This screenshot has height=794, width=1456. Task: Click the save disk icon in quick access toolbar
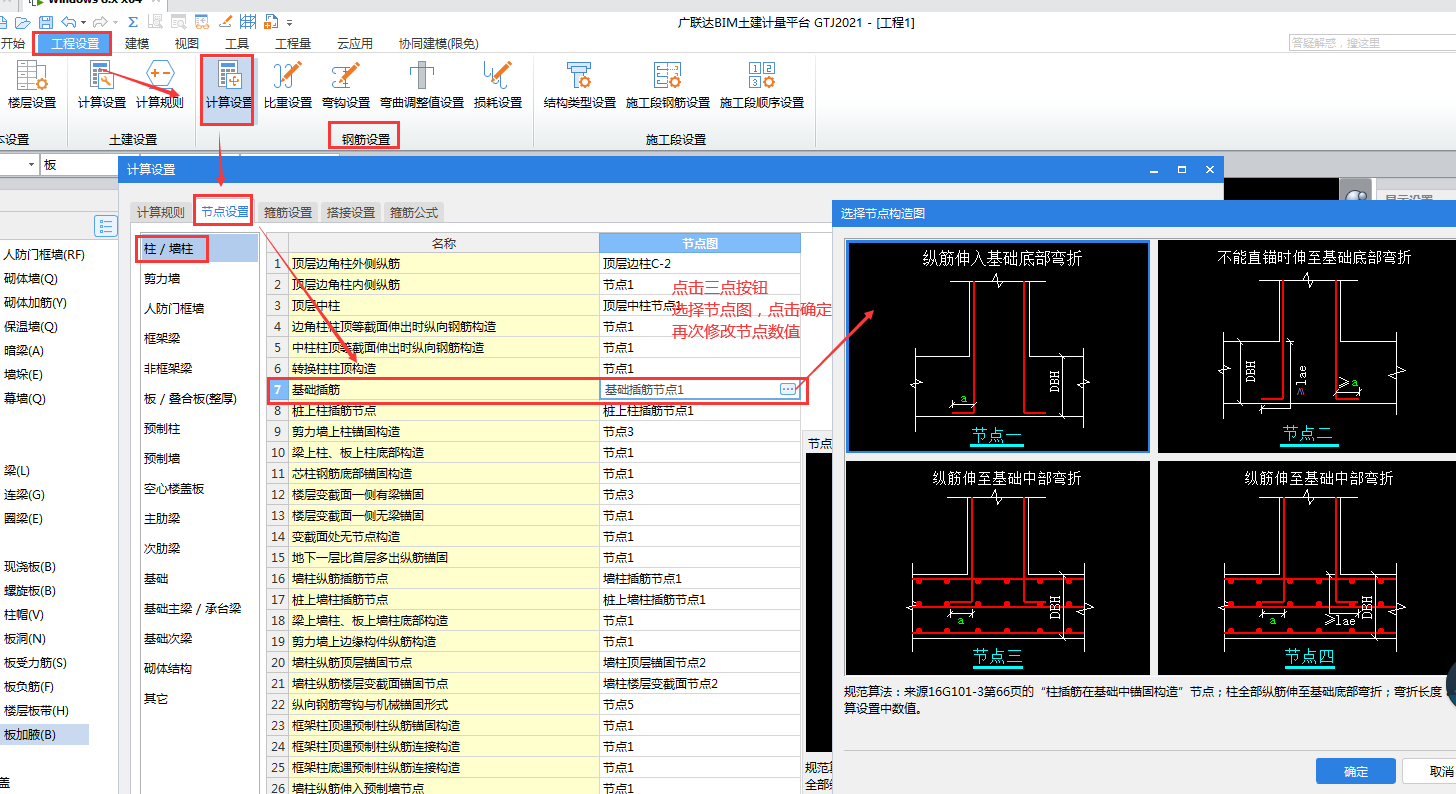tap(46, 21)
